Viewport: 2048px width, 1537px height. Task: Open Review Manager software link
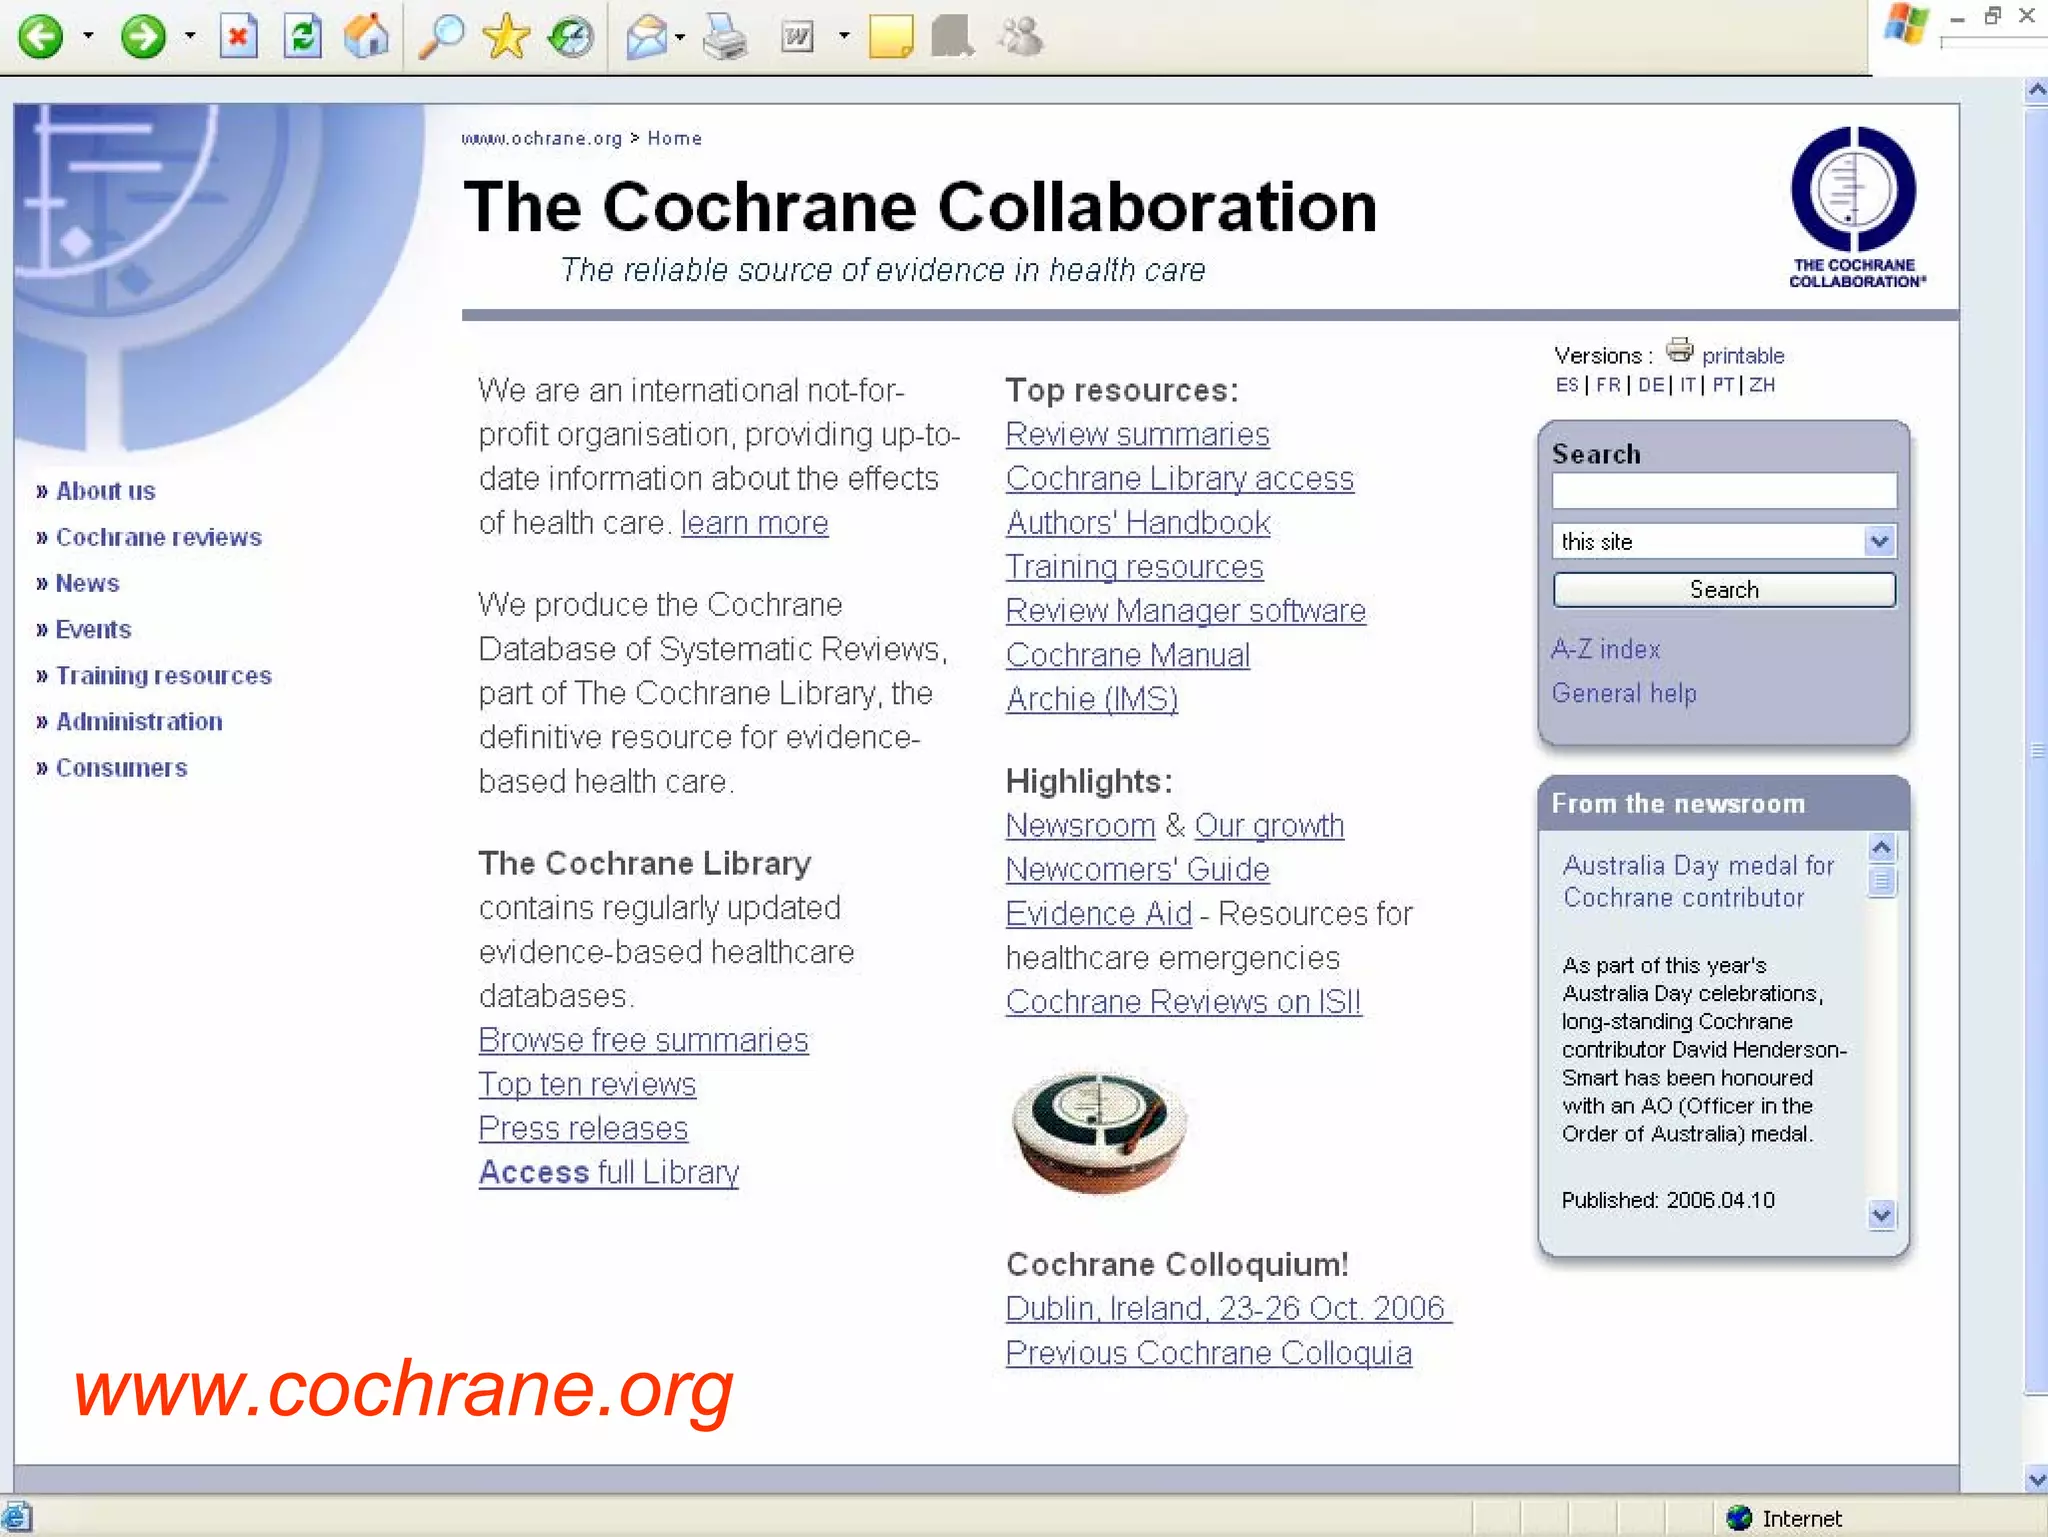click(x=1186, y=611)
